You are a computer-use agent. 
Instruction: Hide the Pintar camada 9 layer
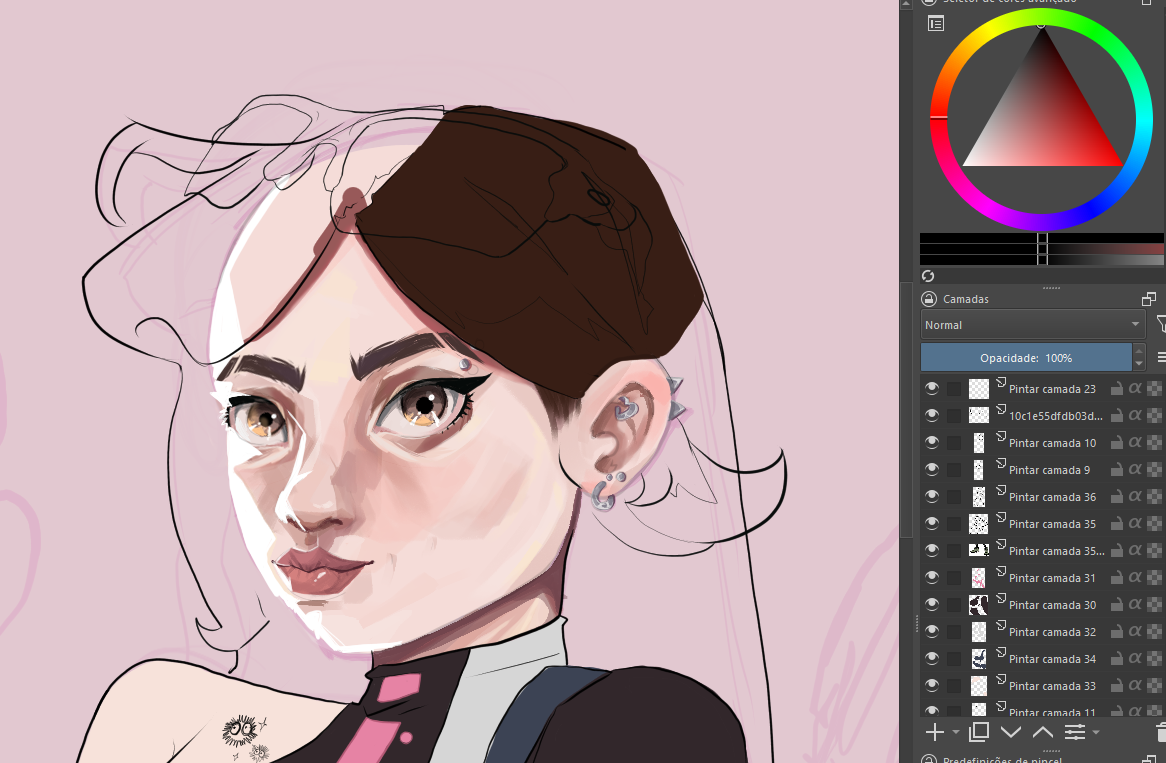coord(932,469)
